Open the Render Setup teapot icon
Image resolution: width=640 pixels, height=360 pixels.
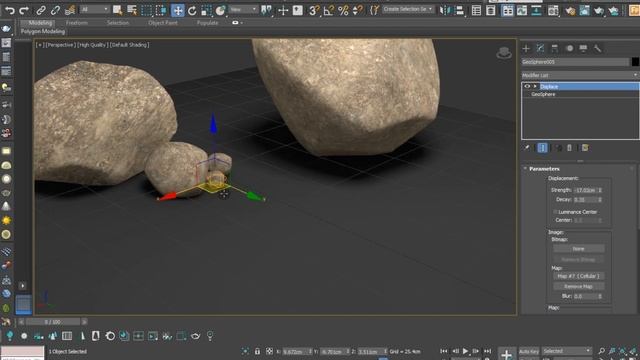pos(570,10)
